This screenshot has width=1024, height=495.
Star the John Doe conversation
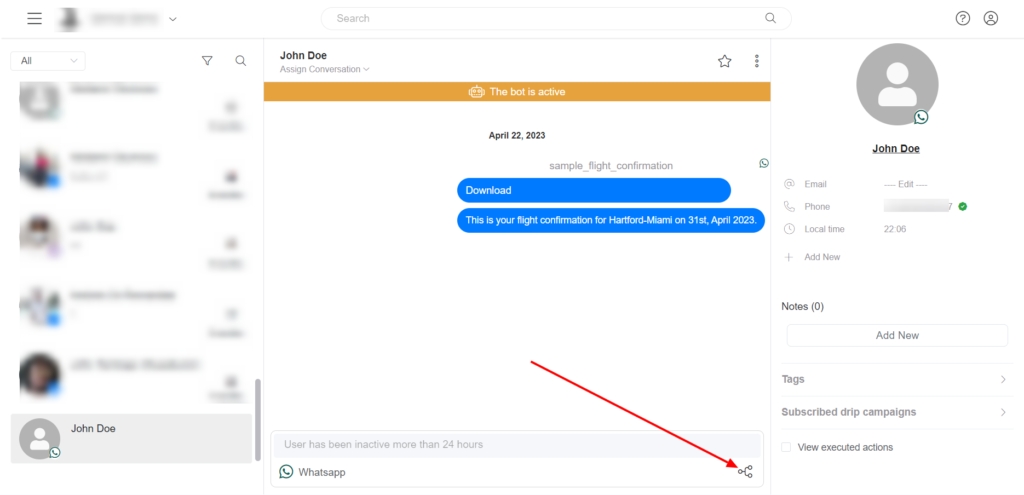725,61
